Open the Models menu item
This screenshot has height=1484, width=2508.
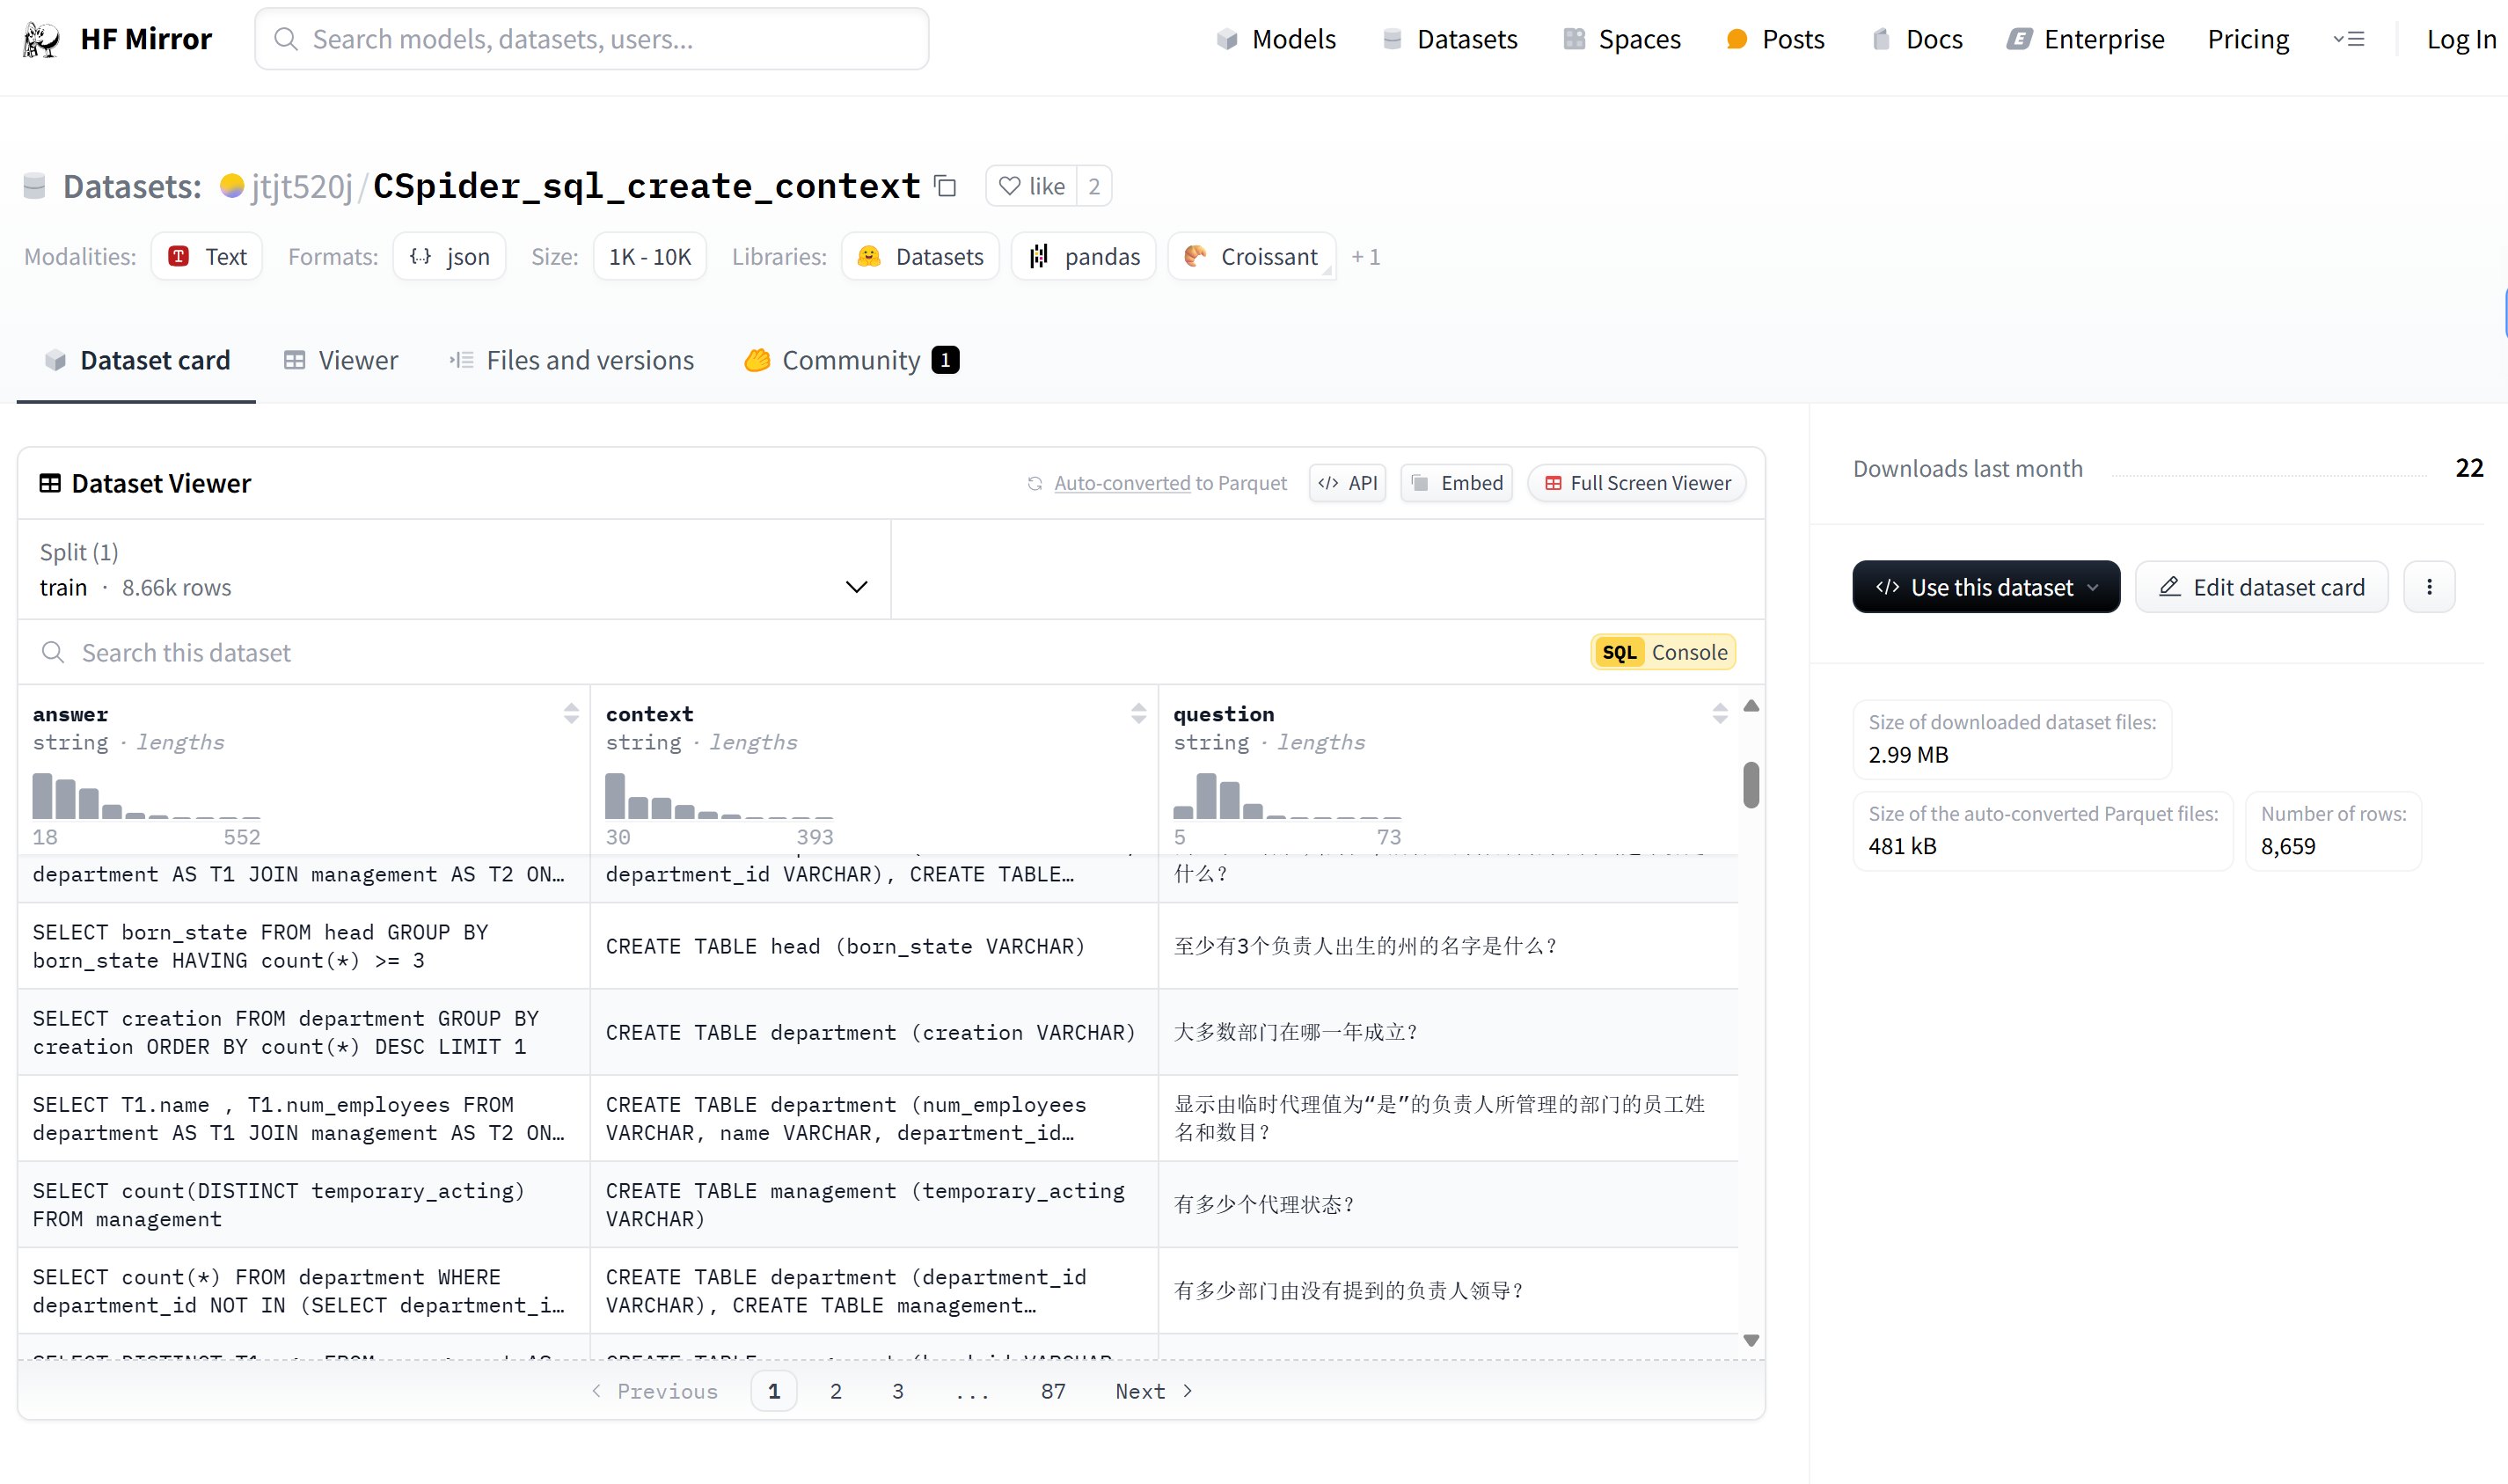tap(1276, 39)
